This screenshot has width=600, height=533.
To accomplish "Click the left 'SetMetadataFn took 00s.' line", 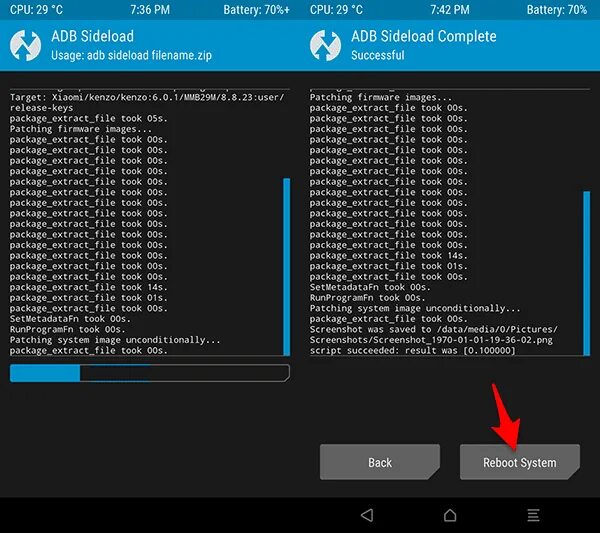I will tap(70, 319).
